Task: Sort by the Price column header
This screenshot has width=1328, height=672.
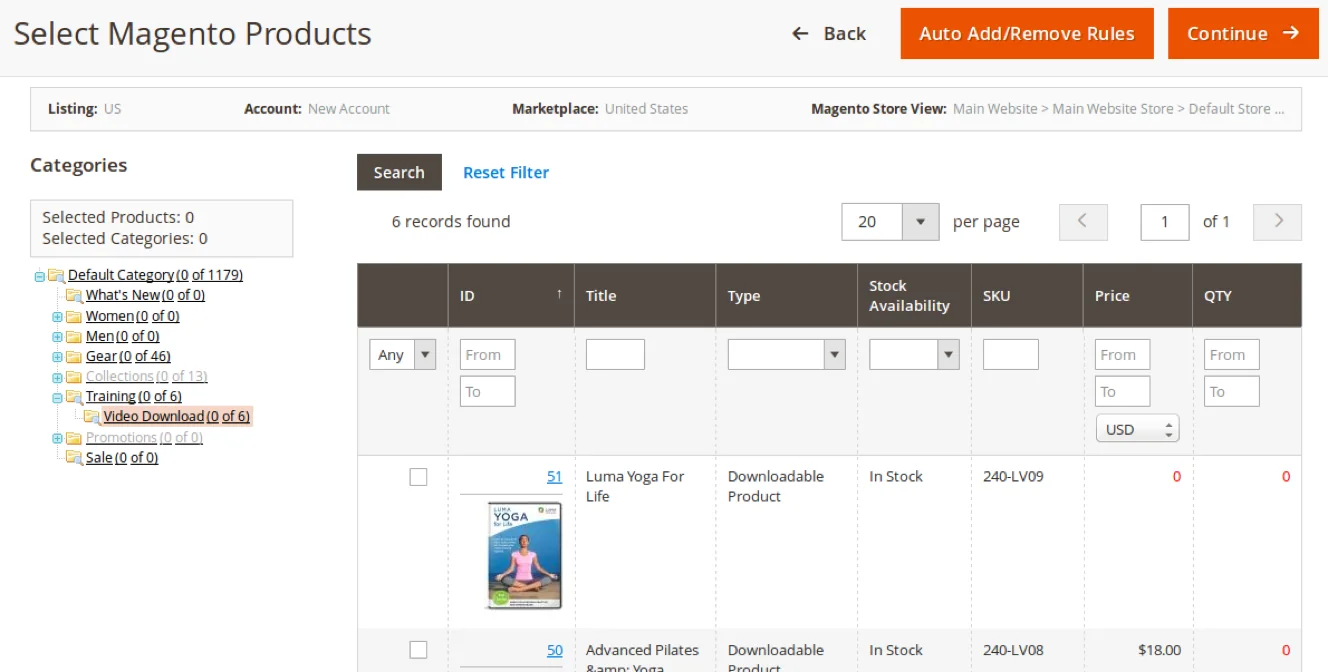Action: click(x=1137, y=295)
